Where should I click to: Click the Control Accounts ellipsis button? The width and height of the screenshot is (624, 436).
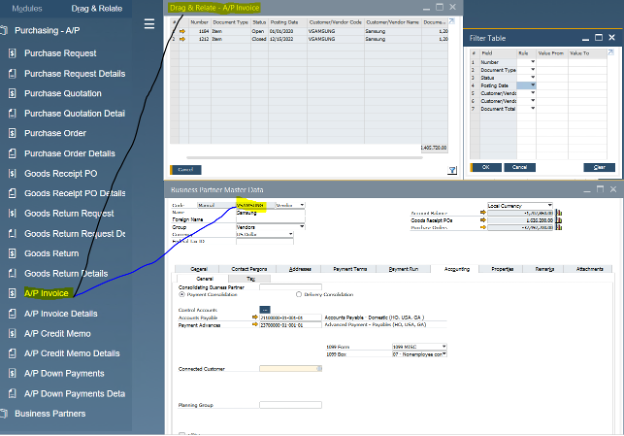[265, 309]
